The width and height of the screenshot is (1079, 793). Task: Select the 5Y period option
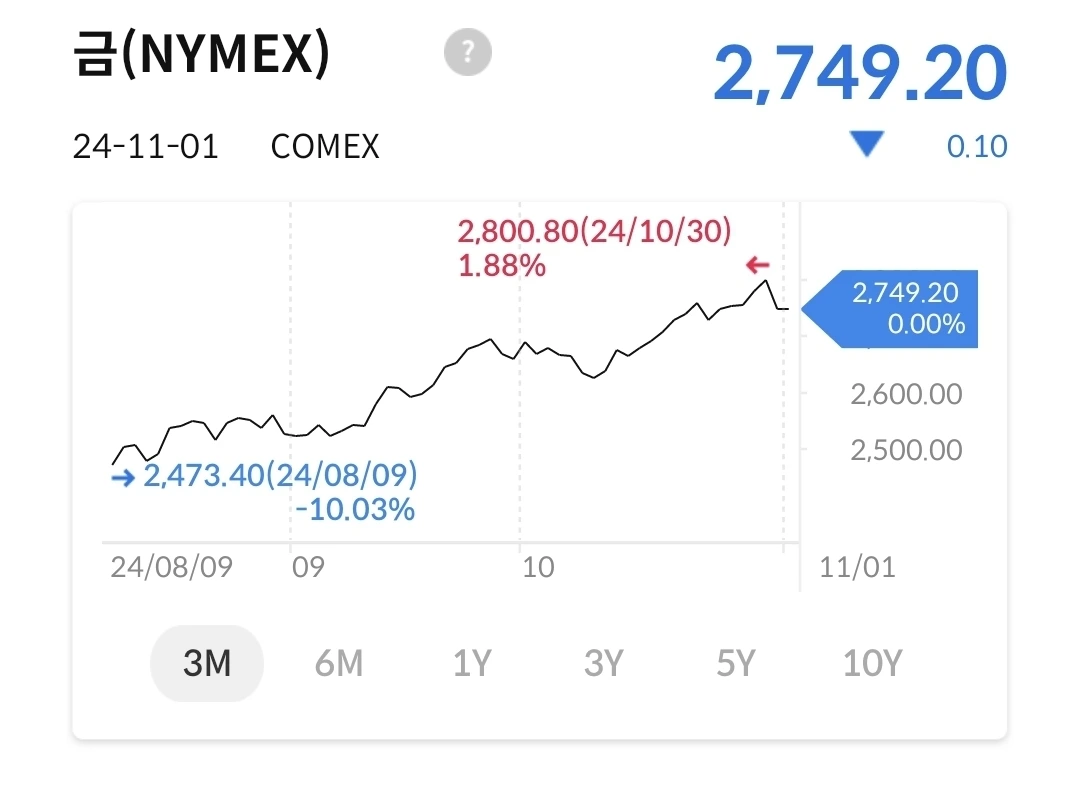[735, 663]
